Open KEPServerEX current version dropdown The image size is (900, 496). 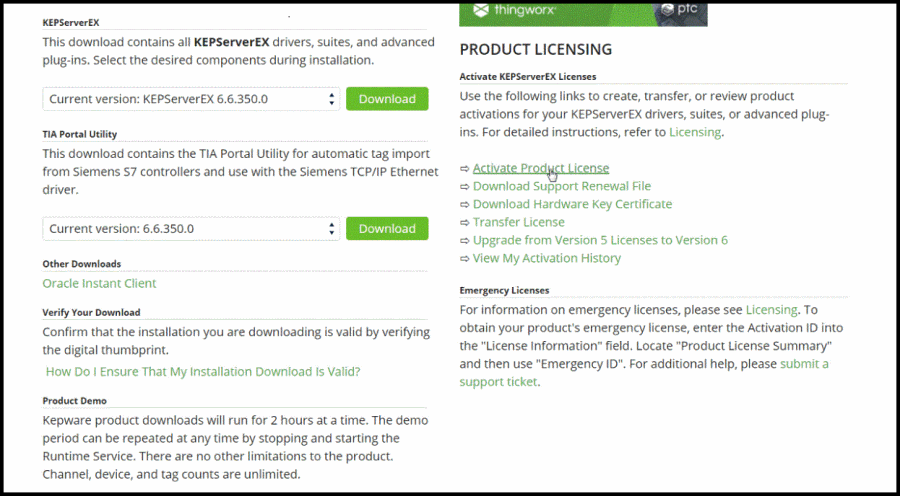click(x=190, y=99)
